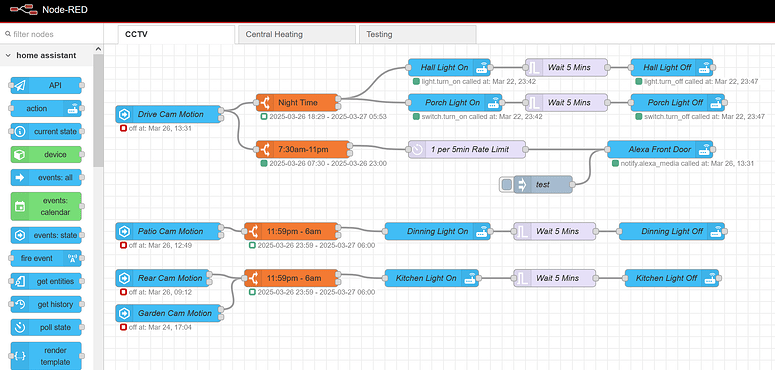
Task: Click the palette scroll up arrow
Action: pyautogui.click(x=98, y=49)
